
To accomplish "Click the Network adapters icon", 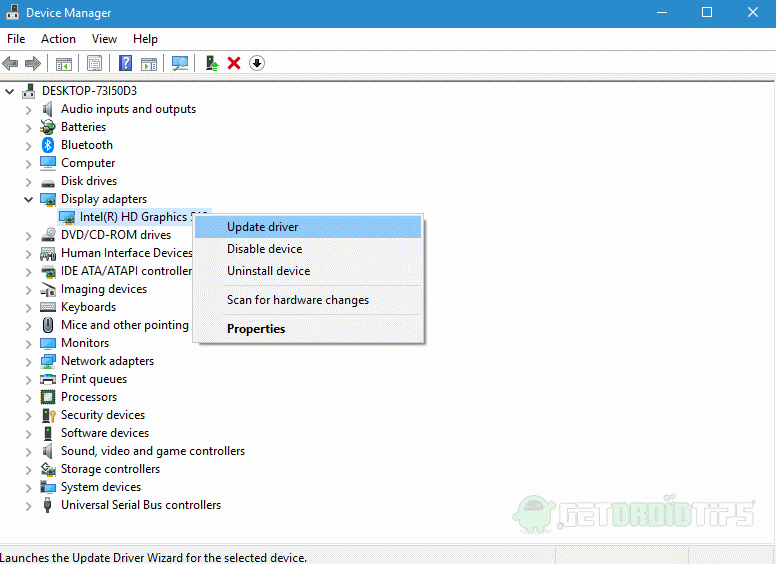I will (x=48, y=361).
